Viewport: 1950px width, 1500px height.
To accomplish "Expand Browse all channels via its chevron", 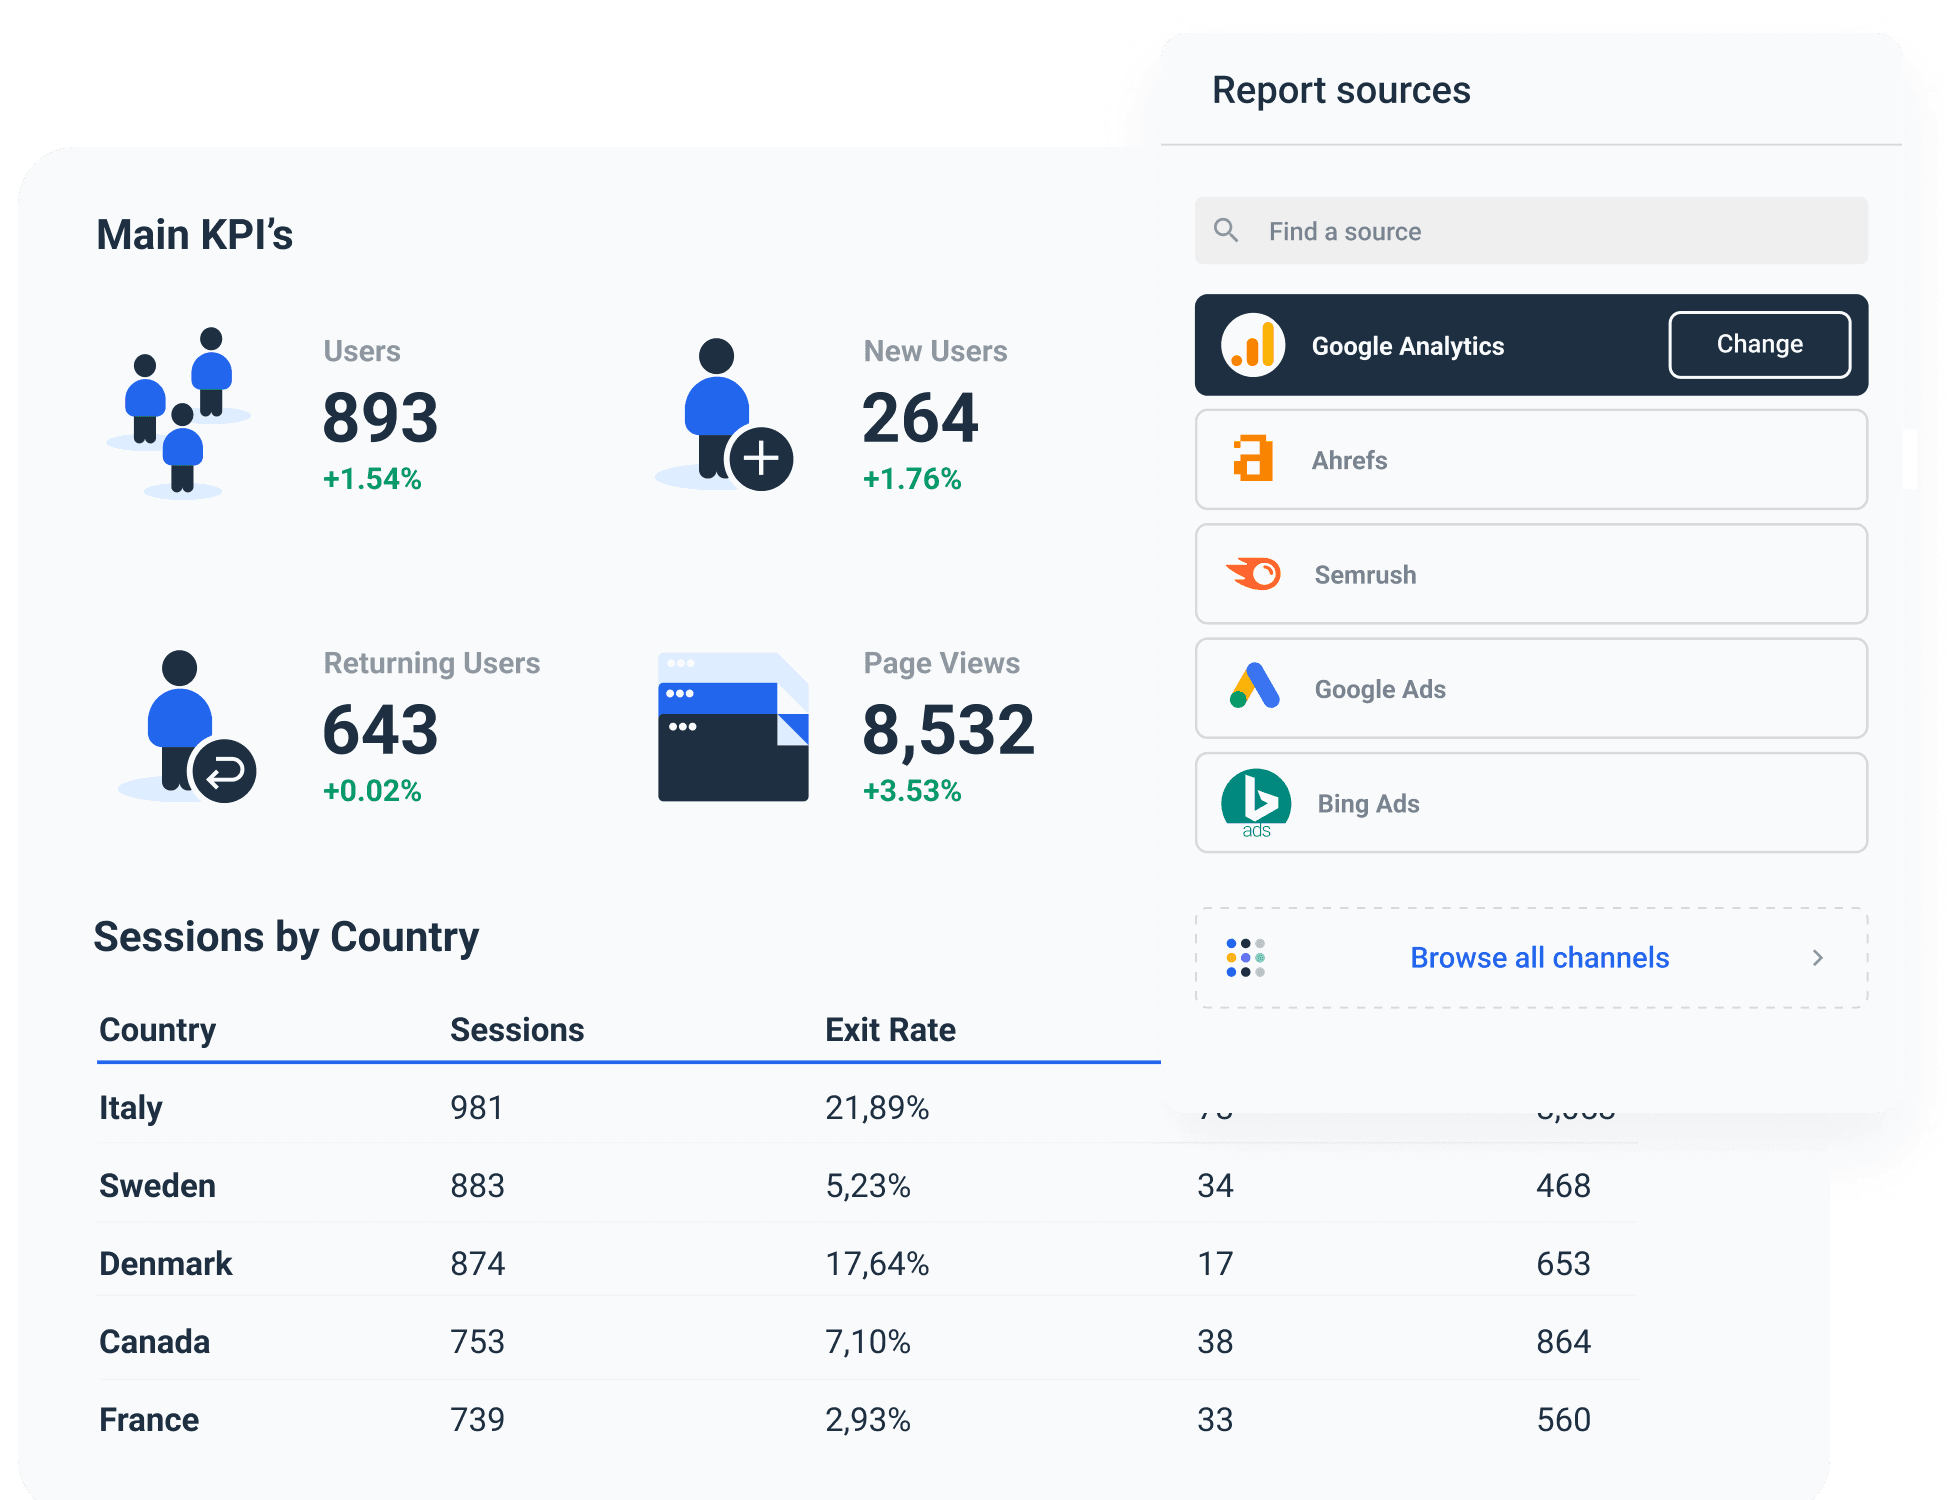I will [1817, 957].
